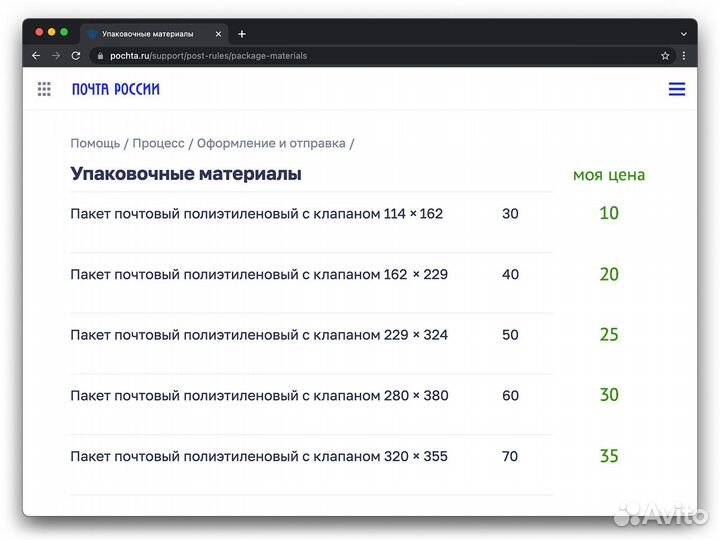Select the Упаковочные материалы browser tab
The height and width of the screenshot is (540, 720).
click(154, 34)
